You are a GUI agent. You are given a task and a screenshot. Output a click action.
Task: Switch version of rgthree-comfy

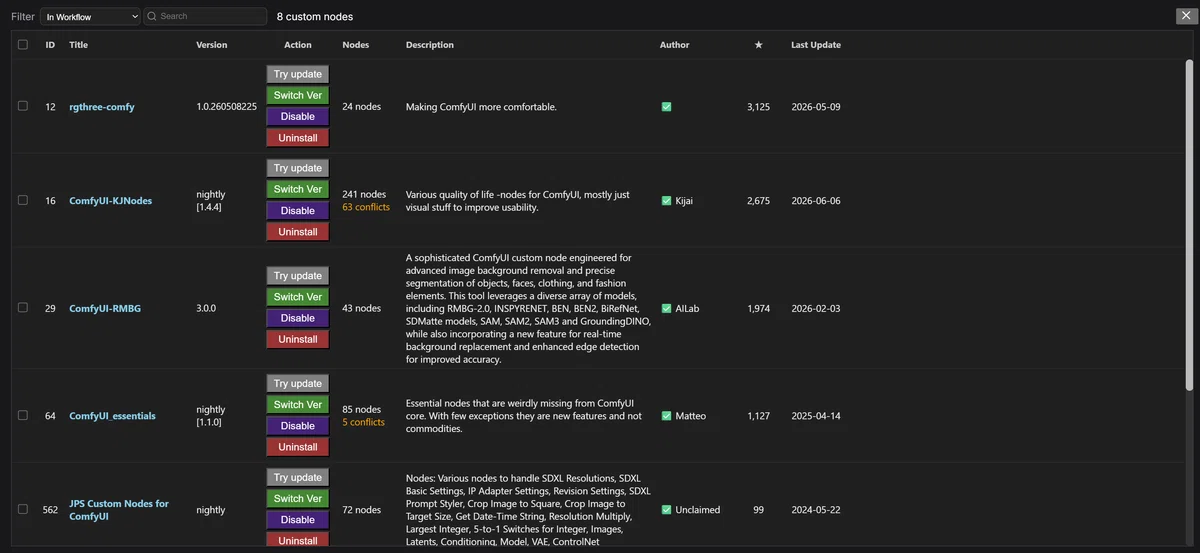pyautogui.click(x=298, y=95)
